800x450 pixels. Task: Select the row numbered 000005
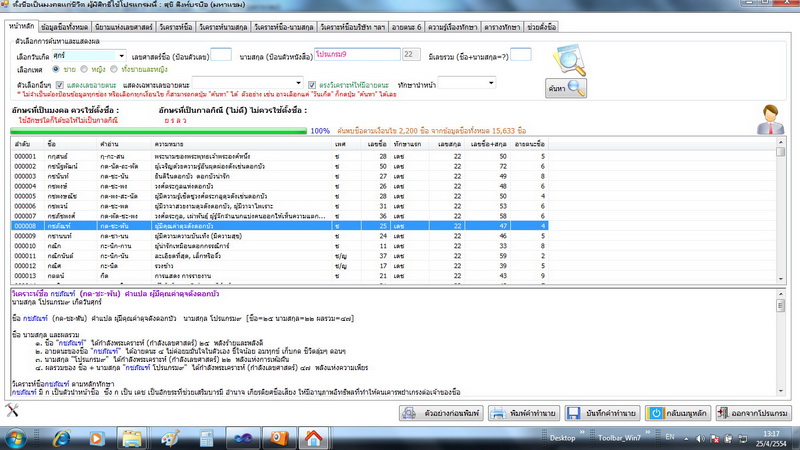tap(280, 196)
